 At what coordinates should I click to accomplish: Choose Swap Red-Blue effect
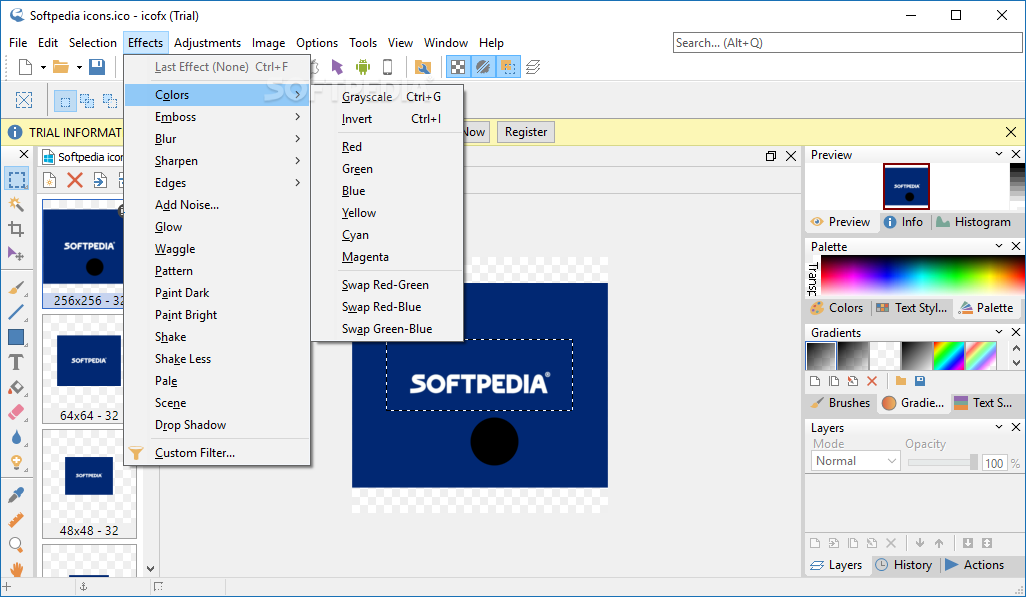coord(388,306)
